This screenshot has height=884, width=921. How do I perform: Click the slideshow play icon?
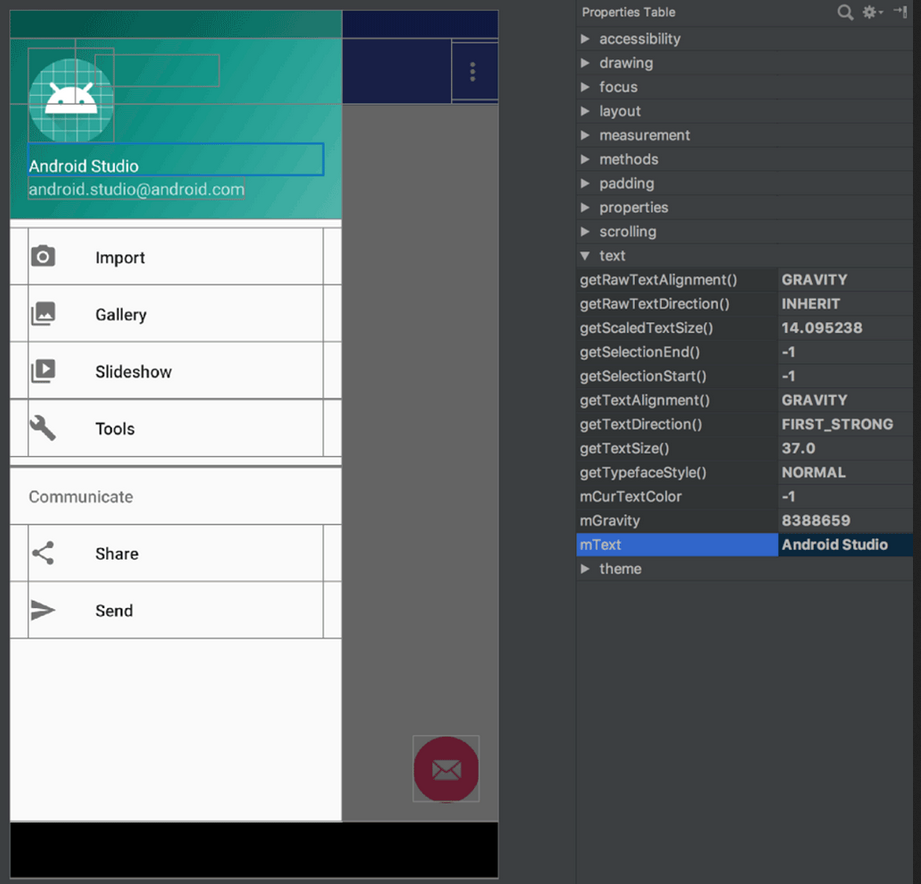pyautogui.click(x=43, y=371)
